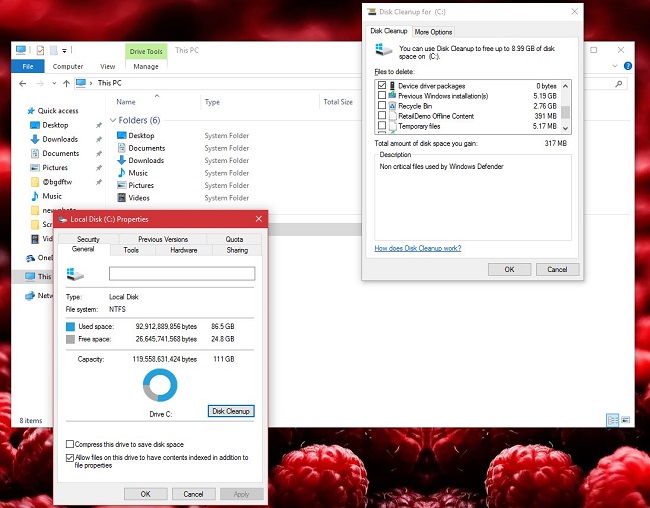Viewport: 650px width, 508px height.
Task: Select the Videos folder icon in file list
Action: (121, 197)
